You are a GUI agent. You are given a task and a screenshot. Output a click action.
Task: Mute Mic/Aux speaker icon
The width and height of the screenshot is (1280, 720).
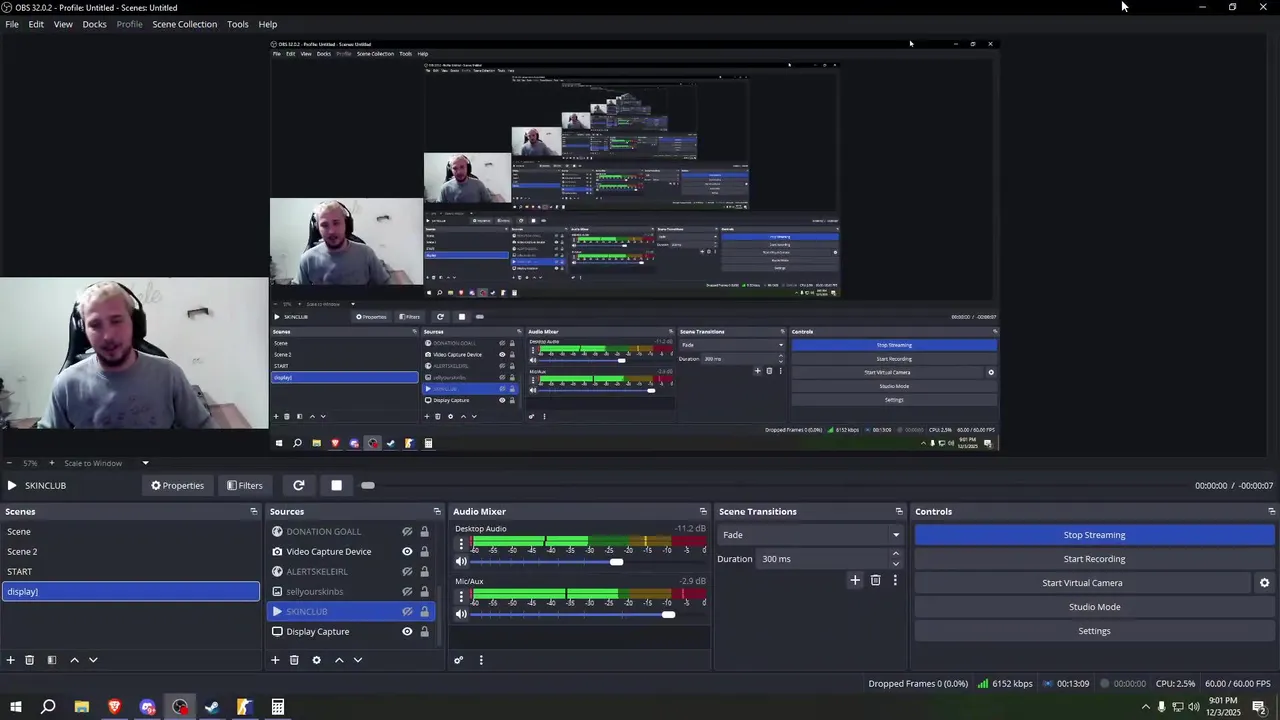point(461,614)
